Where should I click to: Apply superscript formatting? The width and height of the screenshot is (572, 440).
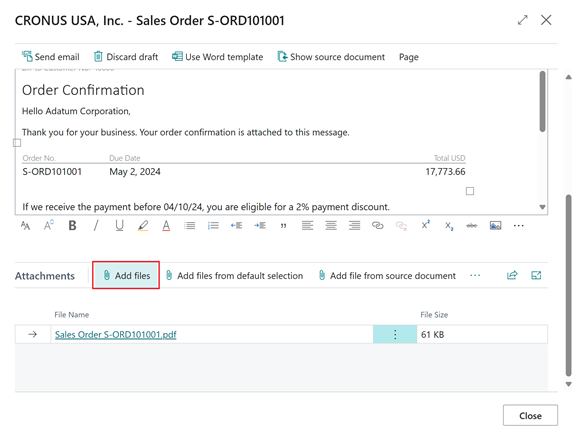click(x=425, y=225)
